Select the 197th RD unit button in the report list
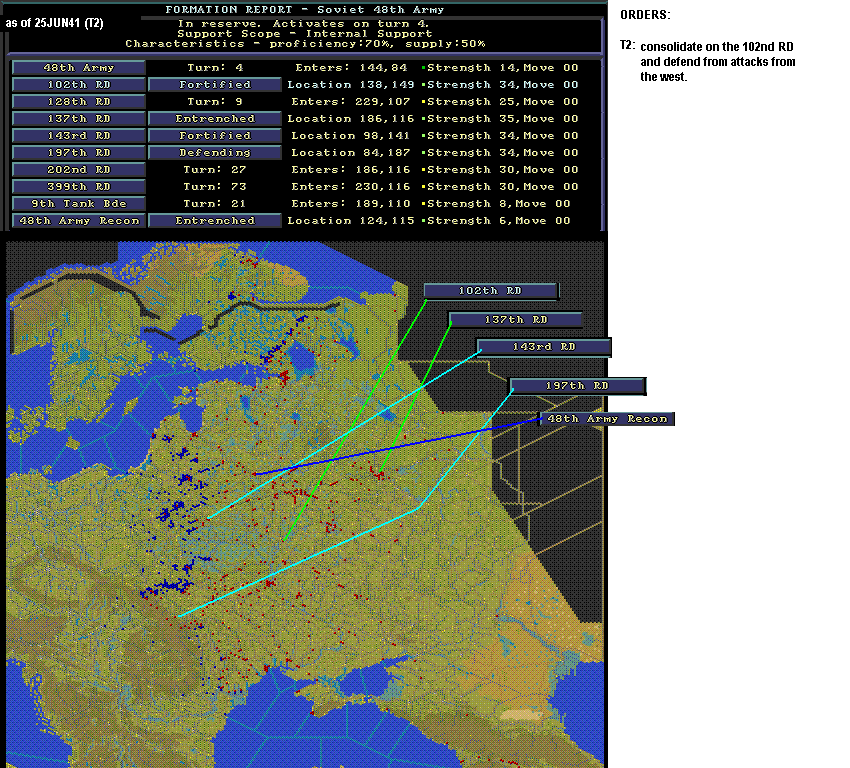850x768 pixels. coord(79,153)
